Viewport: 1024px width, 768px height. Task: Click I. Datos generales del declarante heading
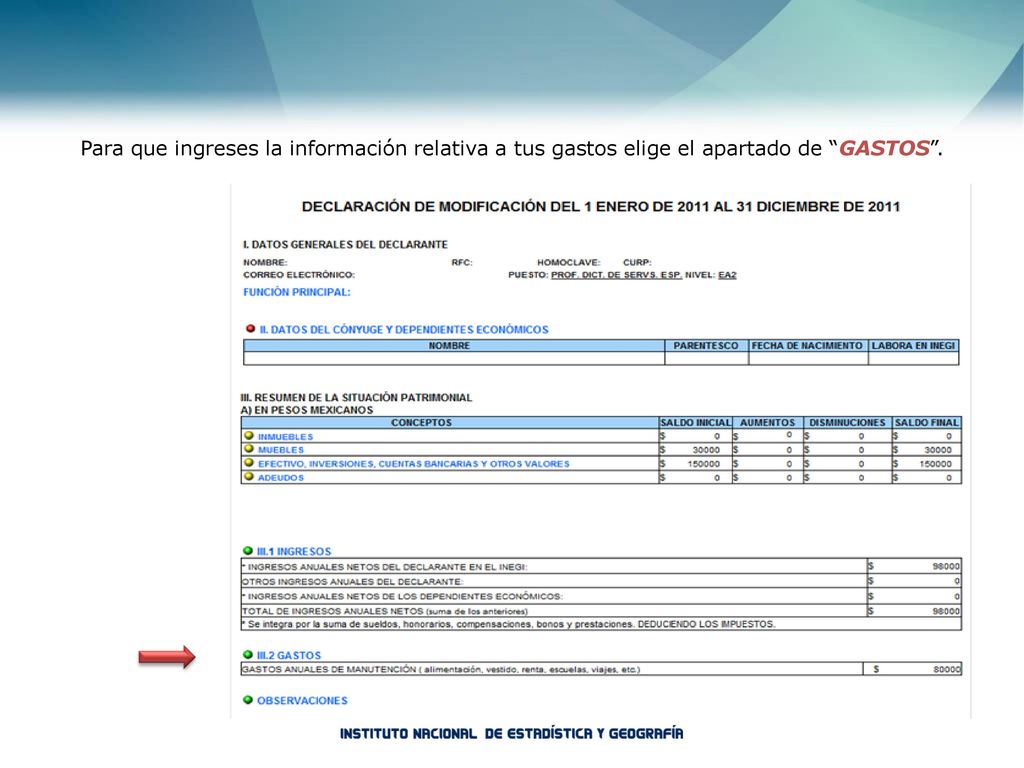[x=345, y=244]
